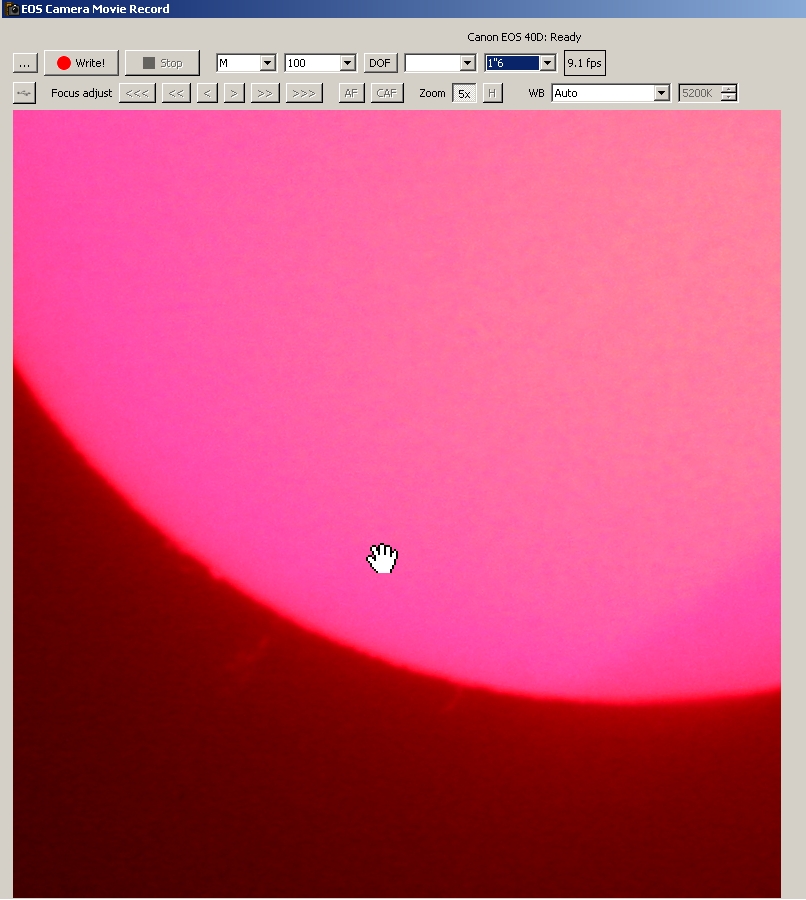Click the 5200K color temperature field

pos(700,93)
